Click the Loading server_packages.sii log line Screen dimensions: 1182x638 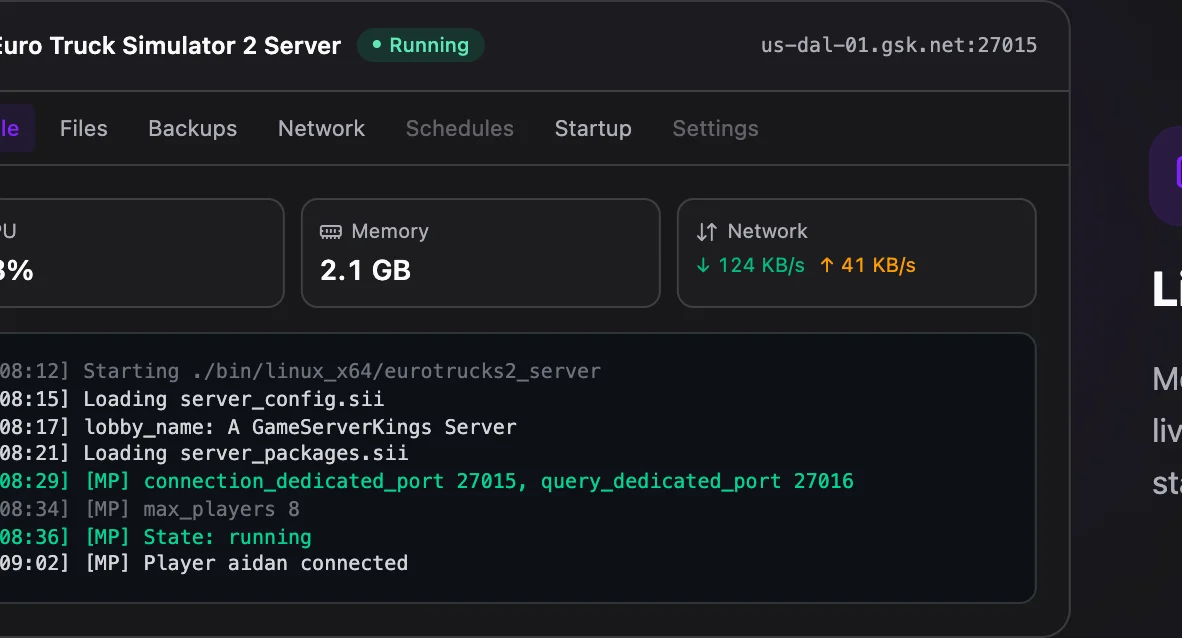tap(204, 453)
